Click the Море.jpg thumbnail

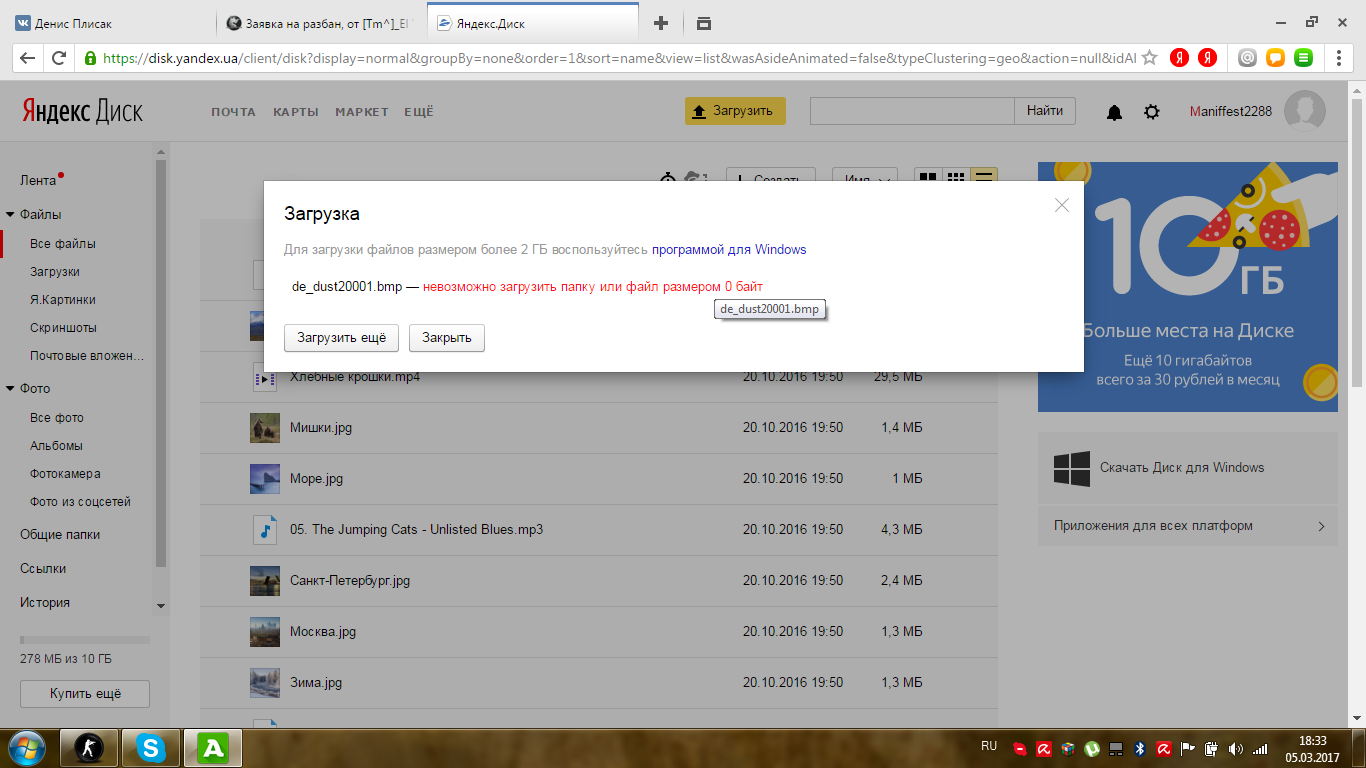coord(265,479)
